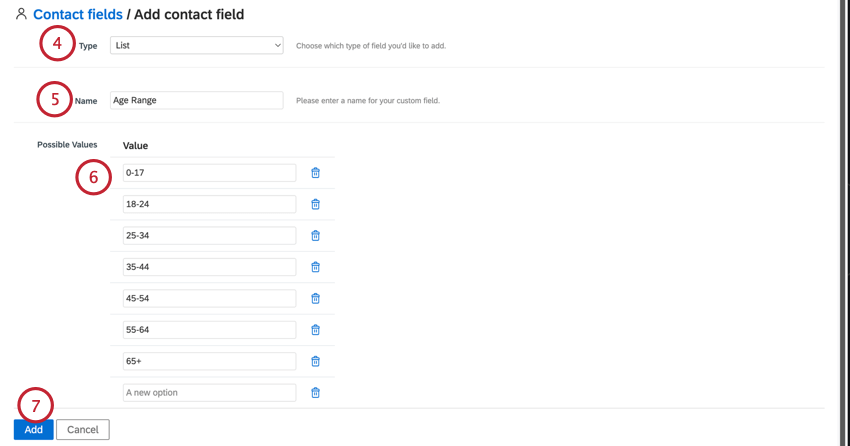Delete the 0-17 value option
This screenshot has width=850, height=446.
tap(315, 173)
